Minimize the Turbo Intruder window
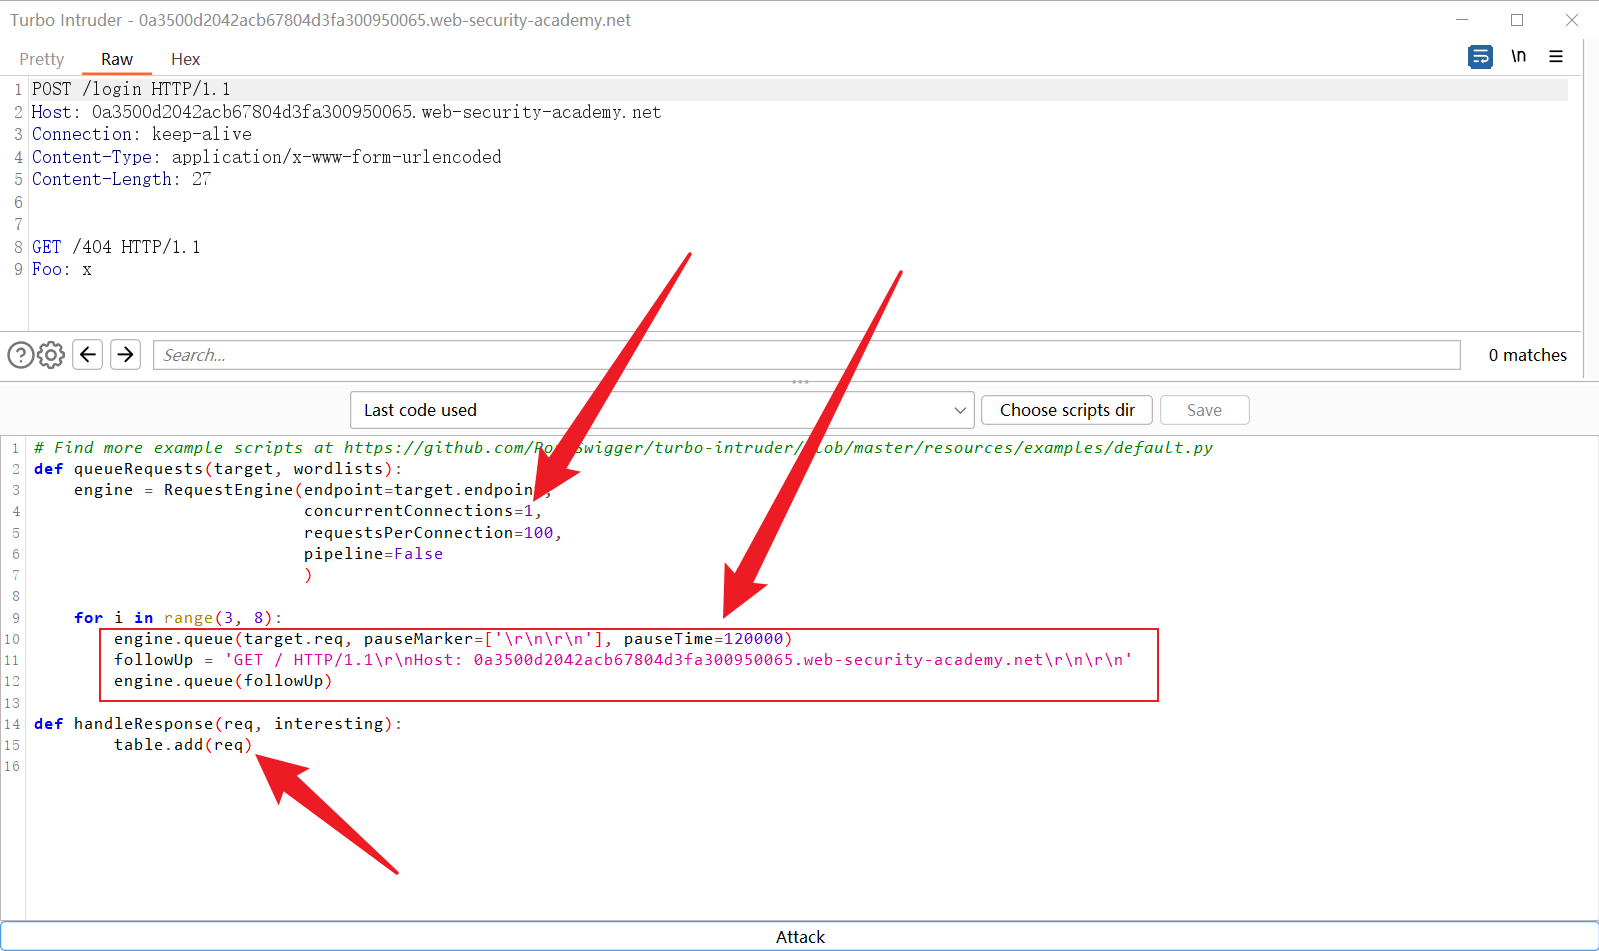This screenshot has width=1599, height=951. click(1462, 20)
